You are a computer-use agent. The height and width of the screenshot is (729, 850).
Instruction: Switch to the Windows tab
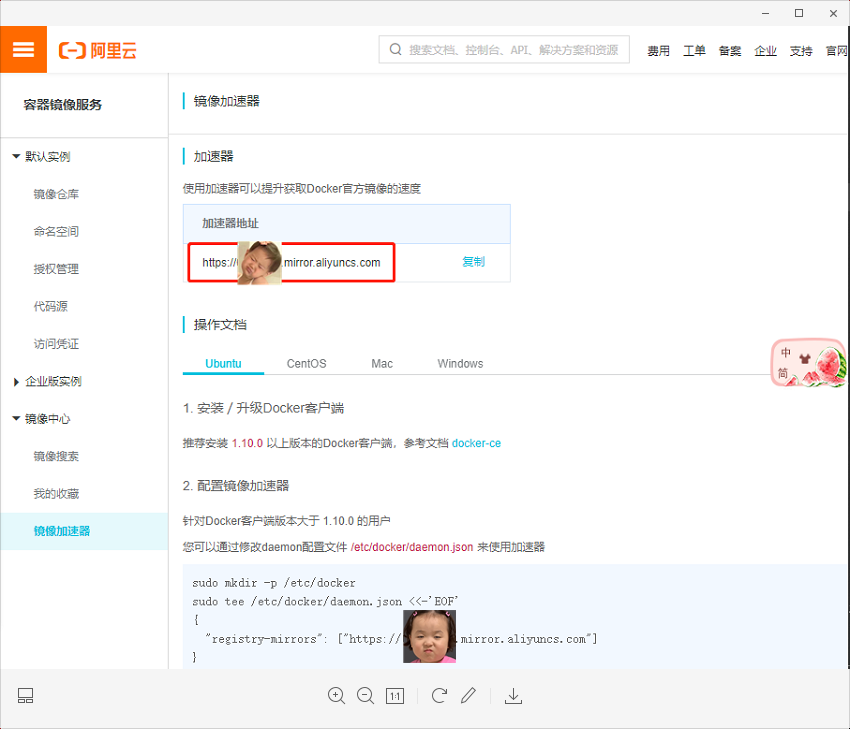[460, 363]
